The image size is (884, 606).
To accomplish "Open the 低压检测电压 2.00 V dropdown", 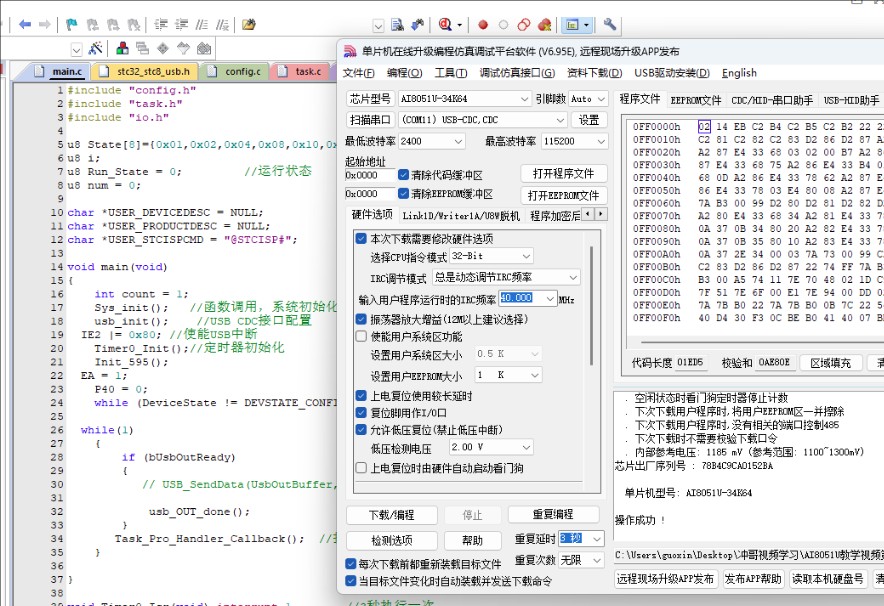I will (491, 447).
